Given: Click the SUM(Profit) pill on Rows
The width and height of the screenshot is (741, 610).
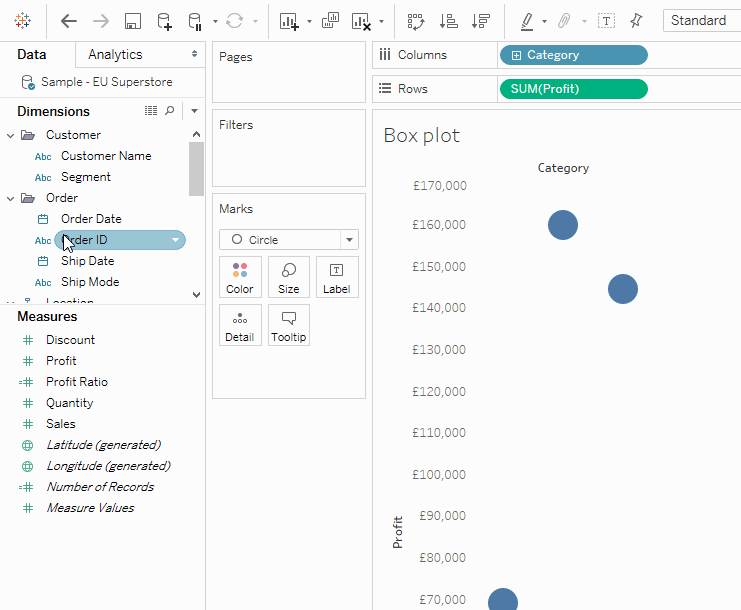Looking at the screenshot, I should [x=573, y=89].
